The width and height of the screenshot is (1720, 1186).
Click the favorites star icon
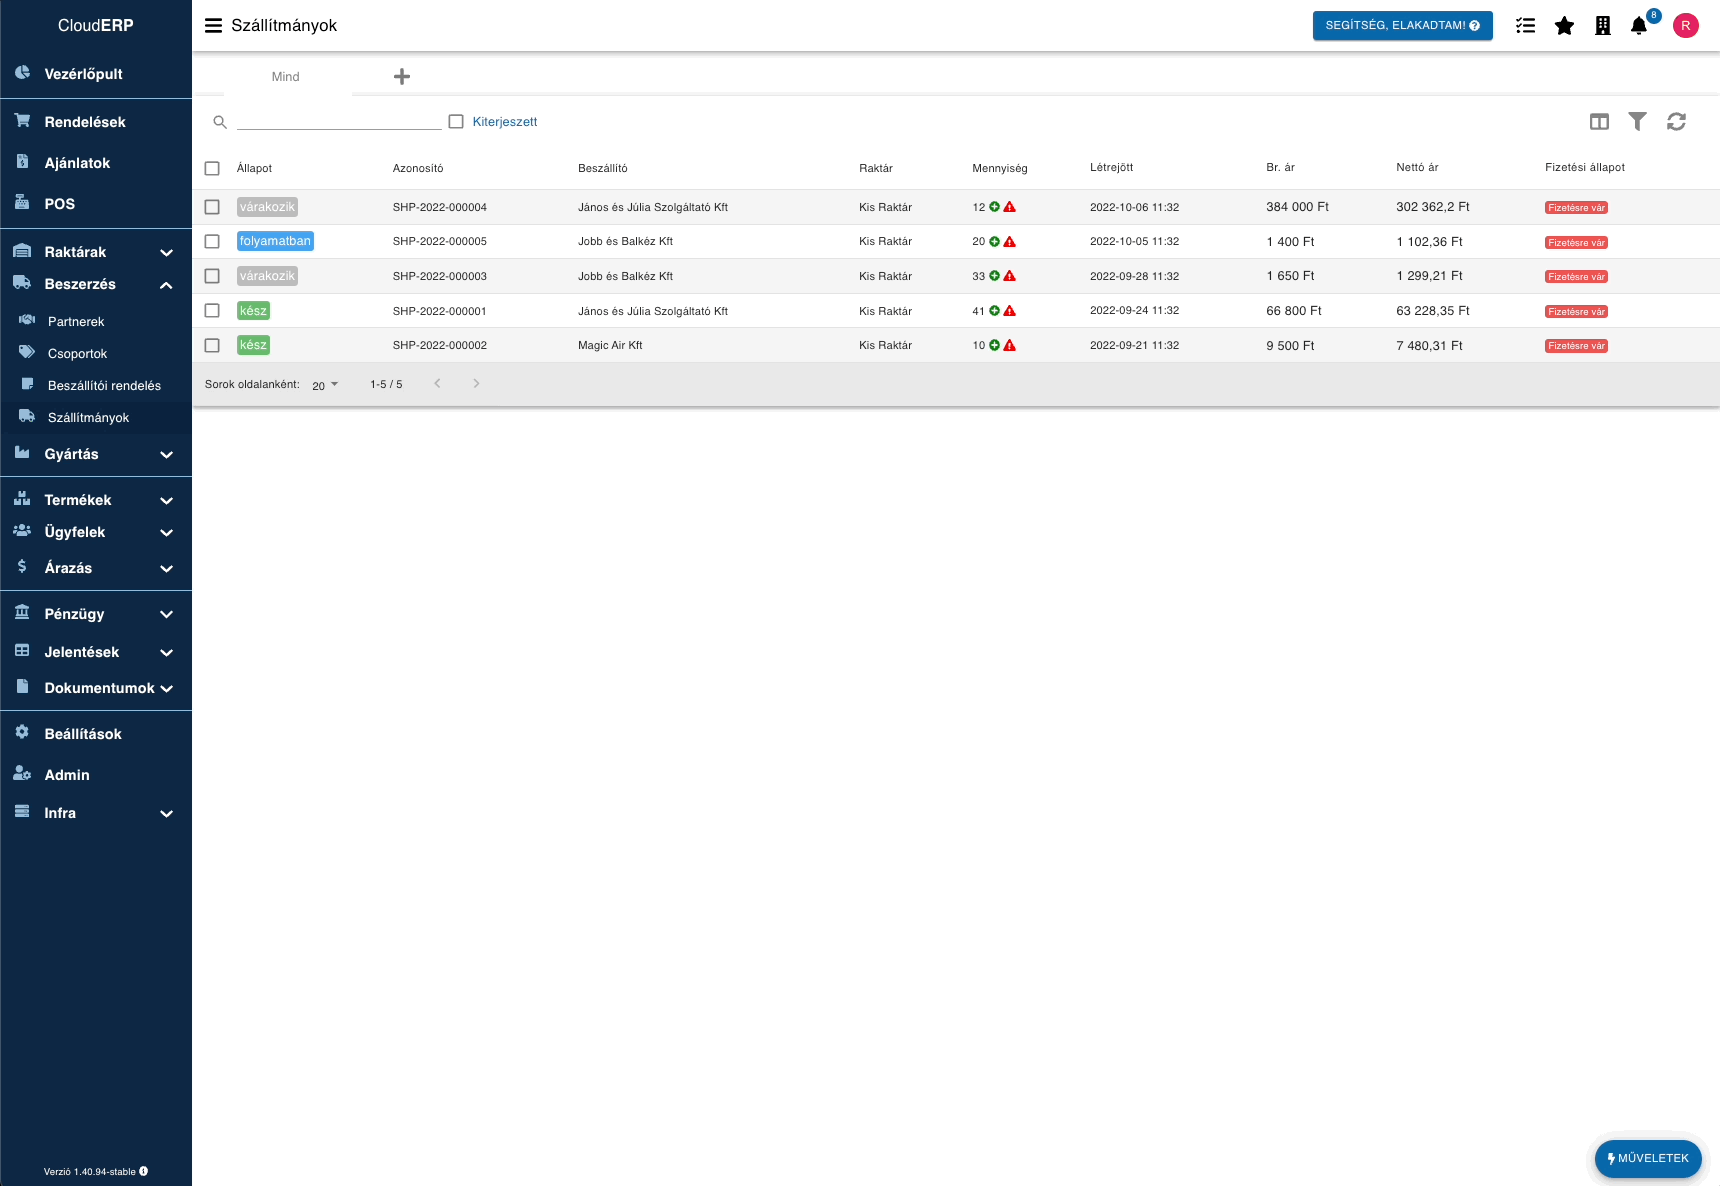point(1564,26)
